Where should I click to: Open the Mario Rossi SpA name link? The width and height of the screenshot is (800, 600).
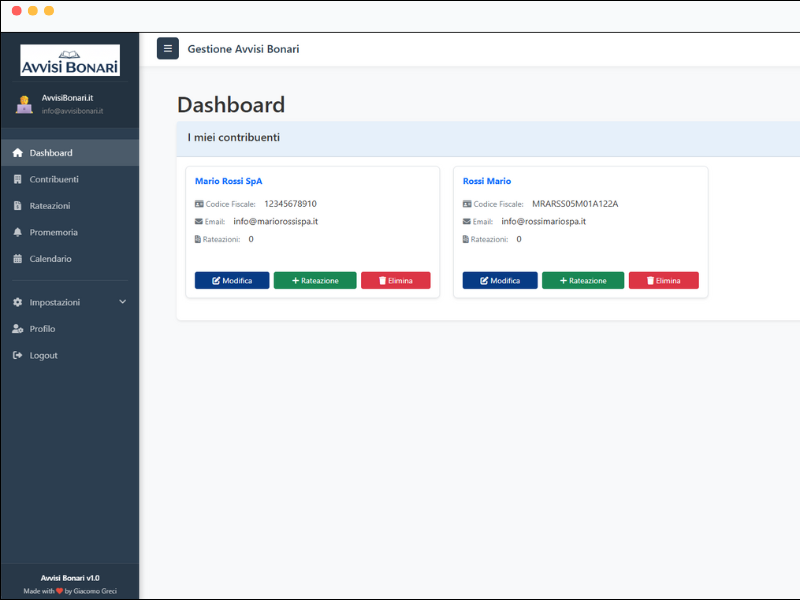pyautogui.click(x=228, y=181)
